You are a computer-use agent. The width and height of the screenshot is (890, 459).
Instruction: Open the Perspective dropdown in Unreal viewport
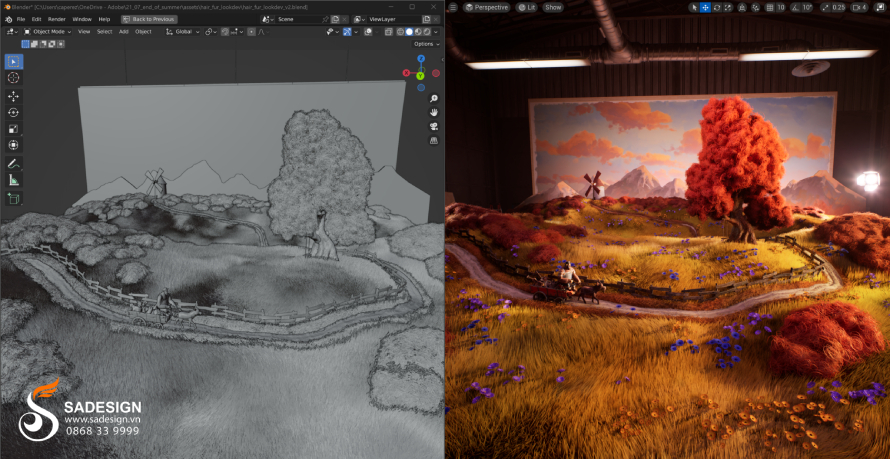coord(486,7)
